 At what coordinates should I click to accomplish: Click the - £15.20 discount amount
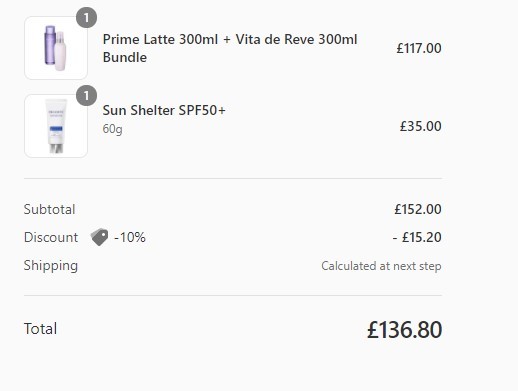(x=417, y=237)
